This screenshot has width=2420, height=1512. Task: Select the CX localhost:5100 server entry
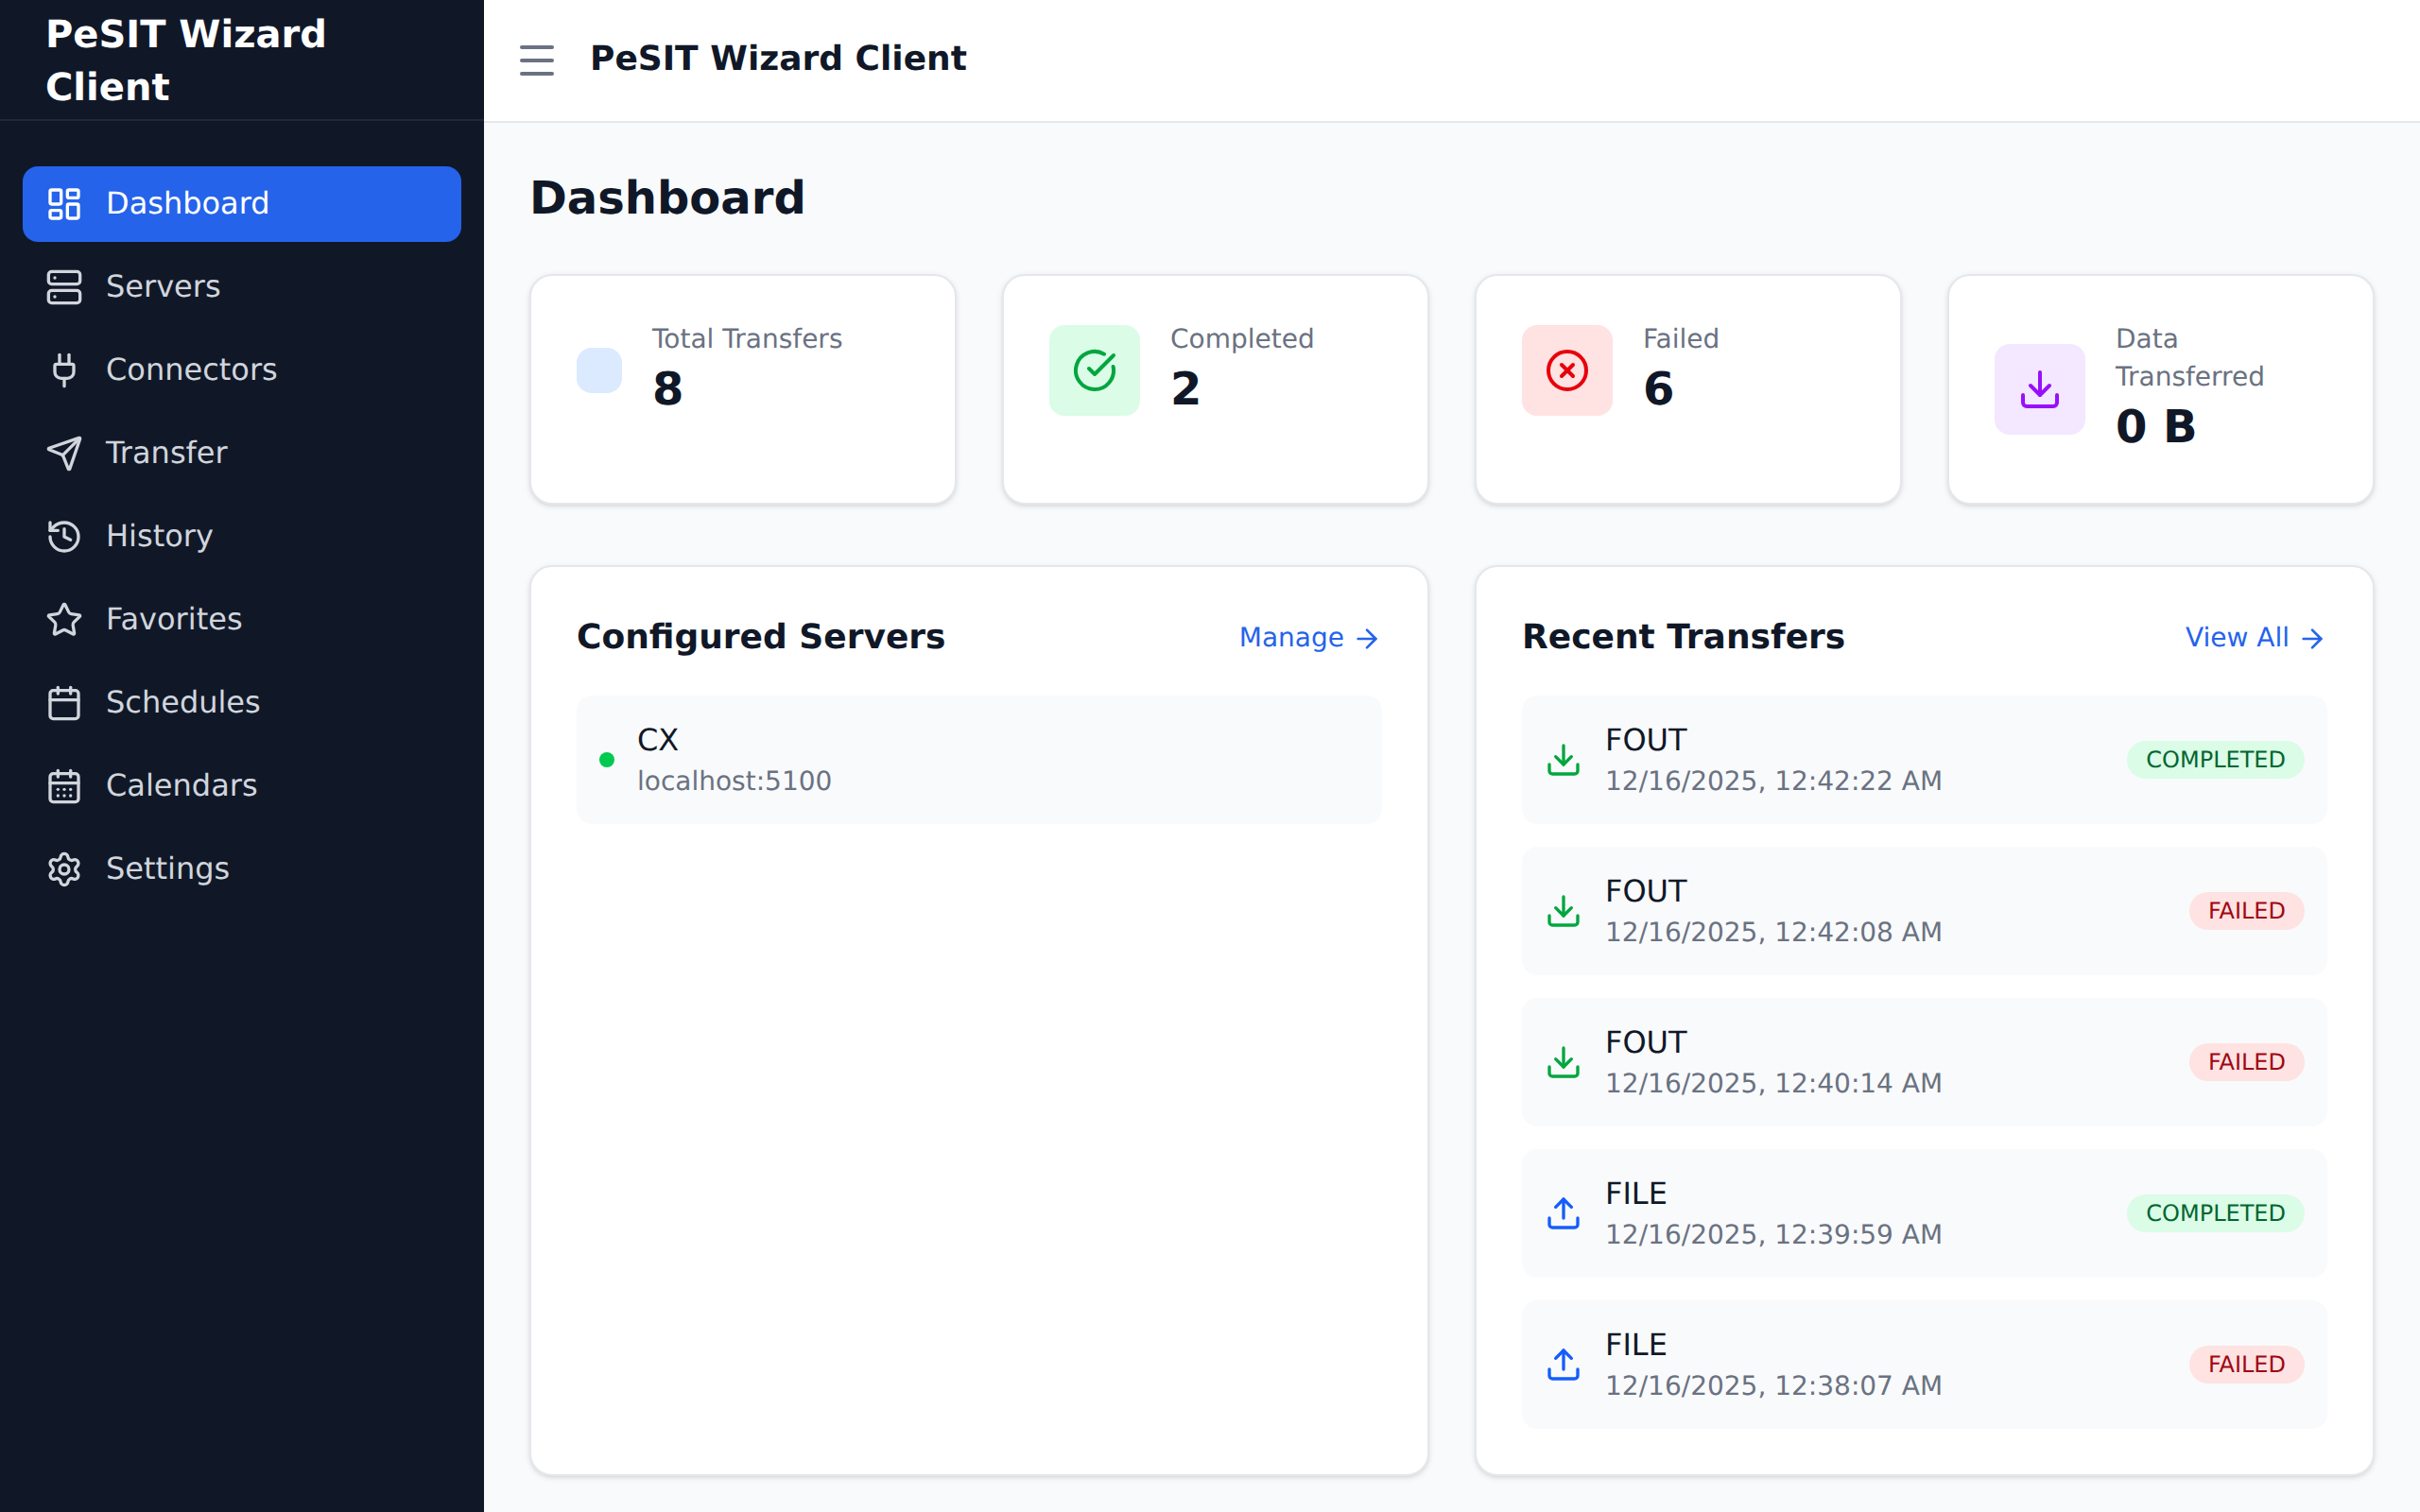[977, 758]
